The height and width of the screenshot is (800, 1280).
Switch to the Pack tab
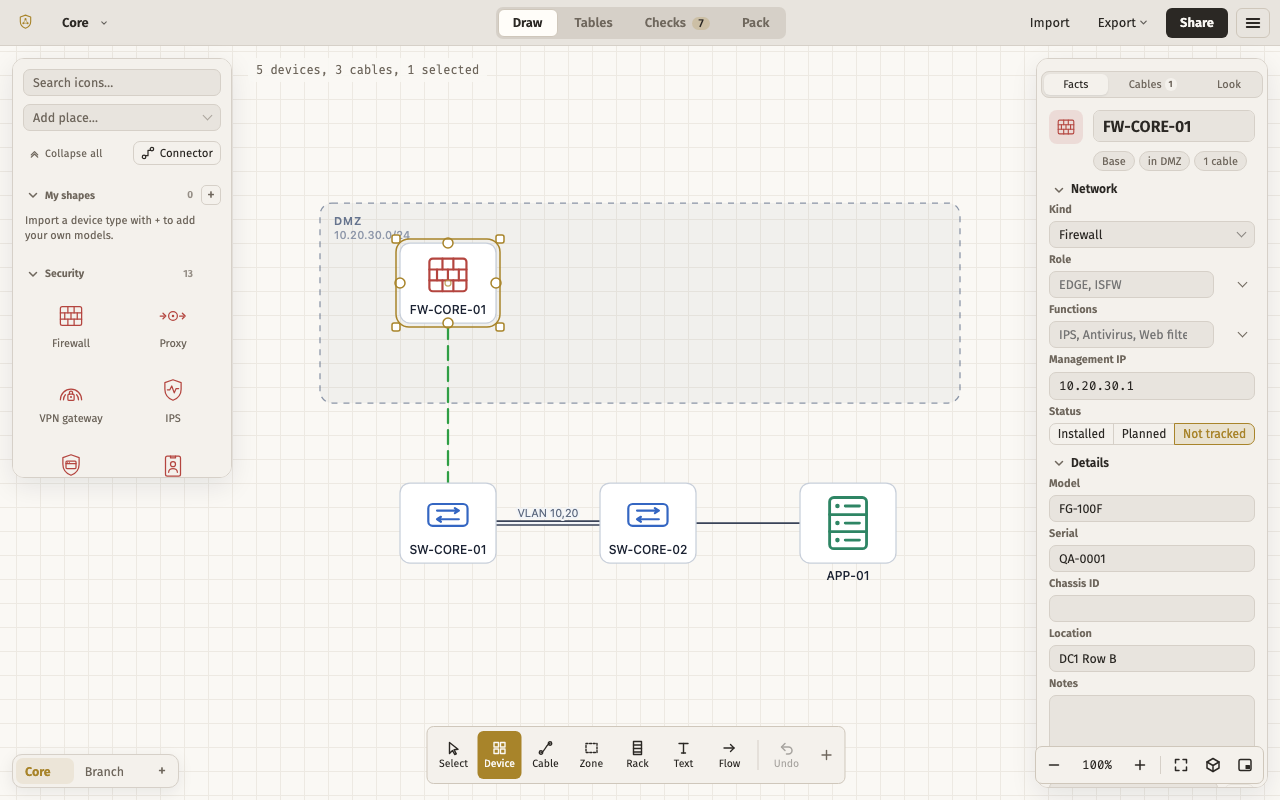tap(756, 23)
